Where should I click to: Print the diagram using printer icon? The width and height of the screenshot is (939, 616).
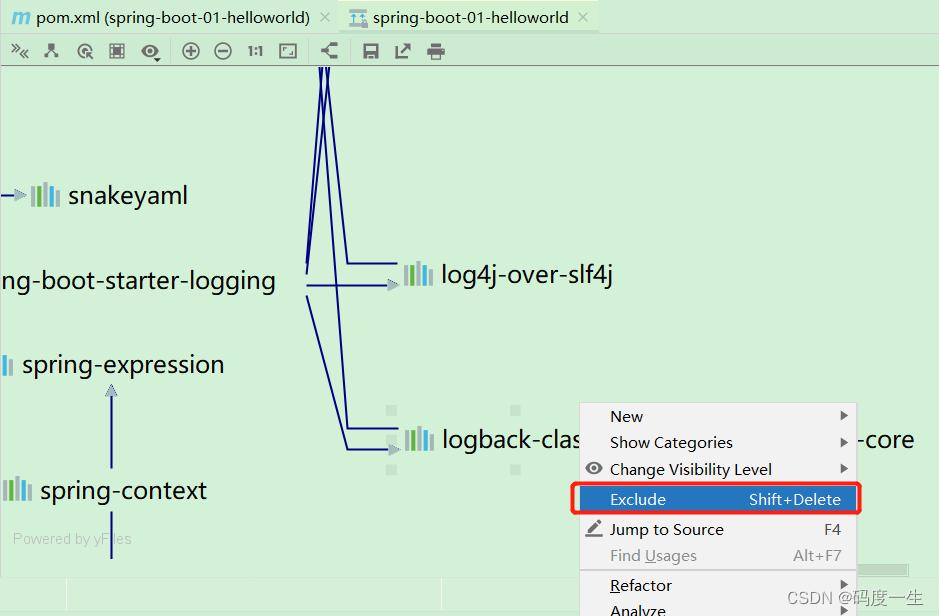(x=436, y=52)
